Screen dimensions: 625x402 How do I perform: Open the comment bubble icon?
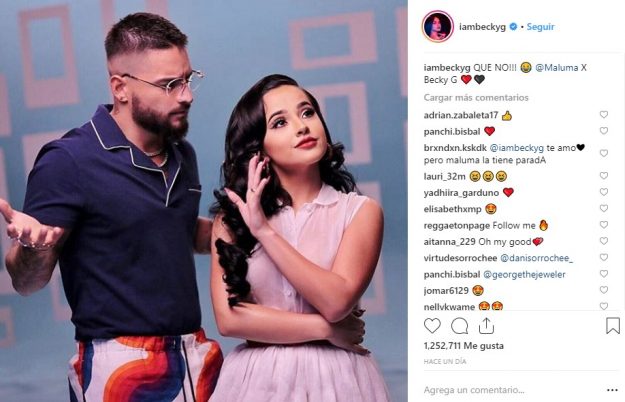click(x=459, y=326)
